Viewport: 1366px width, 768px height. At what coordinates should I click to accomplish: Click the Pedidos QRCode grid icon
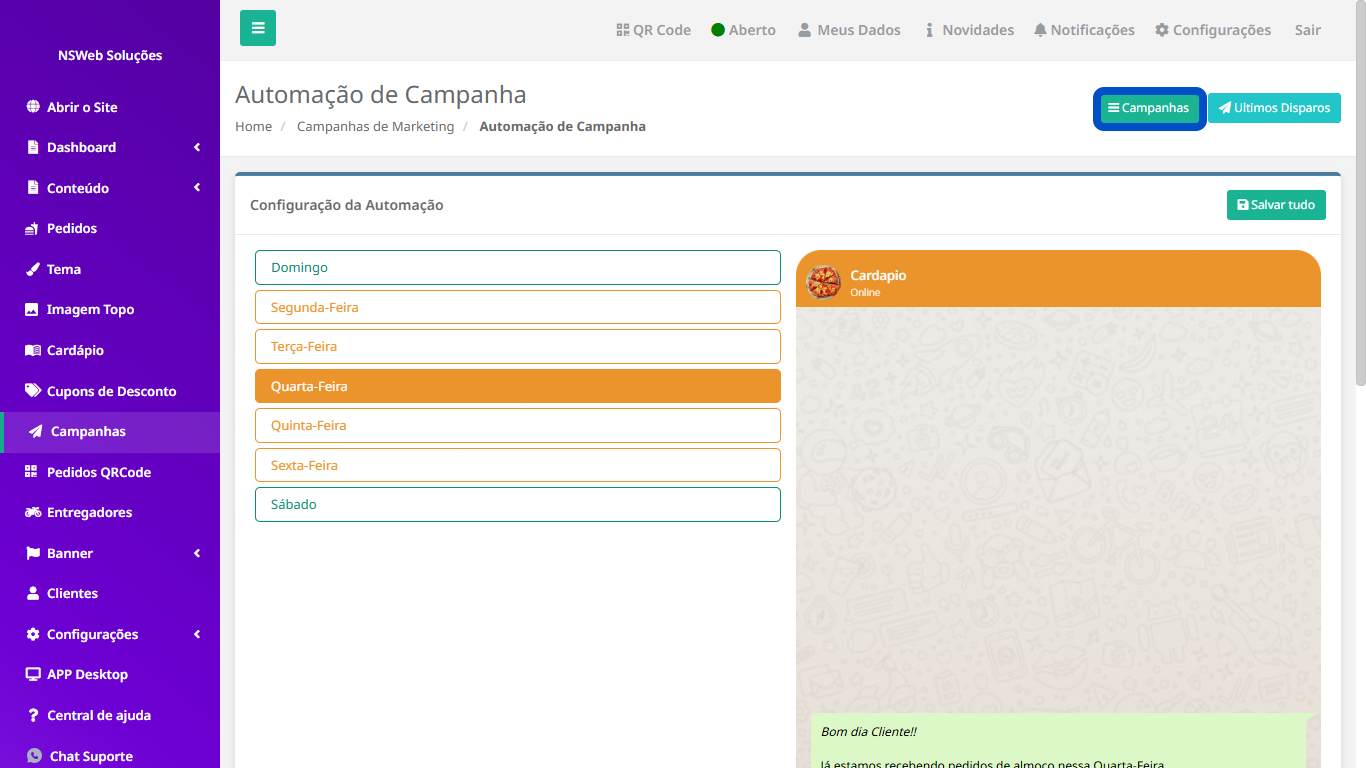pyautogui.click(x=31, y=472)
